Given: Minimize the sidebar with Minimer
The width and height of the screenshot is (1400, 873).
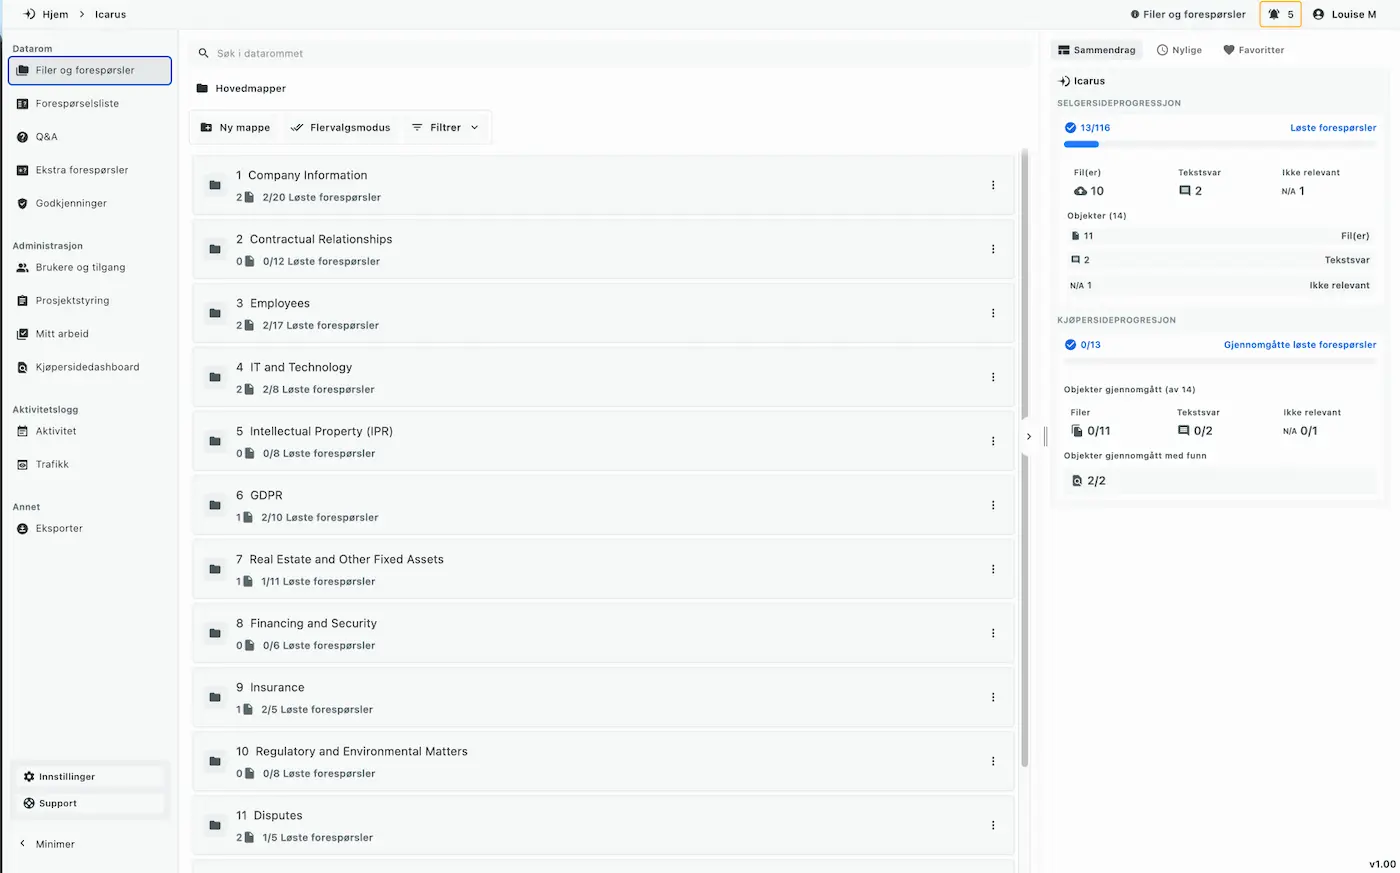Looking at the screenshot, I should [48, 844].
